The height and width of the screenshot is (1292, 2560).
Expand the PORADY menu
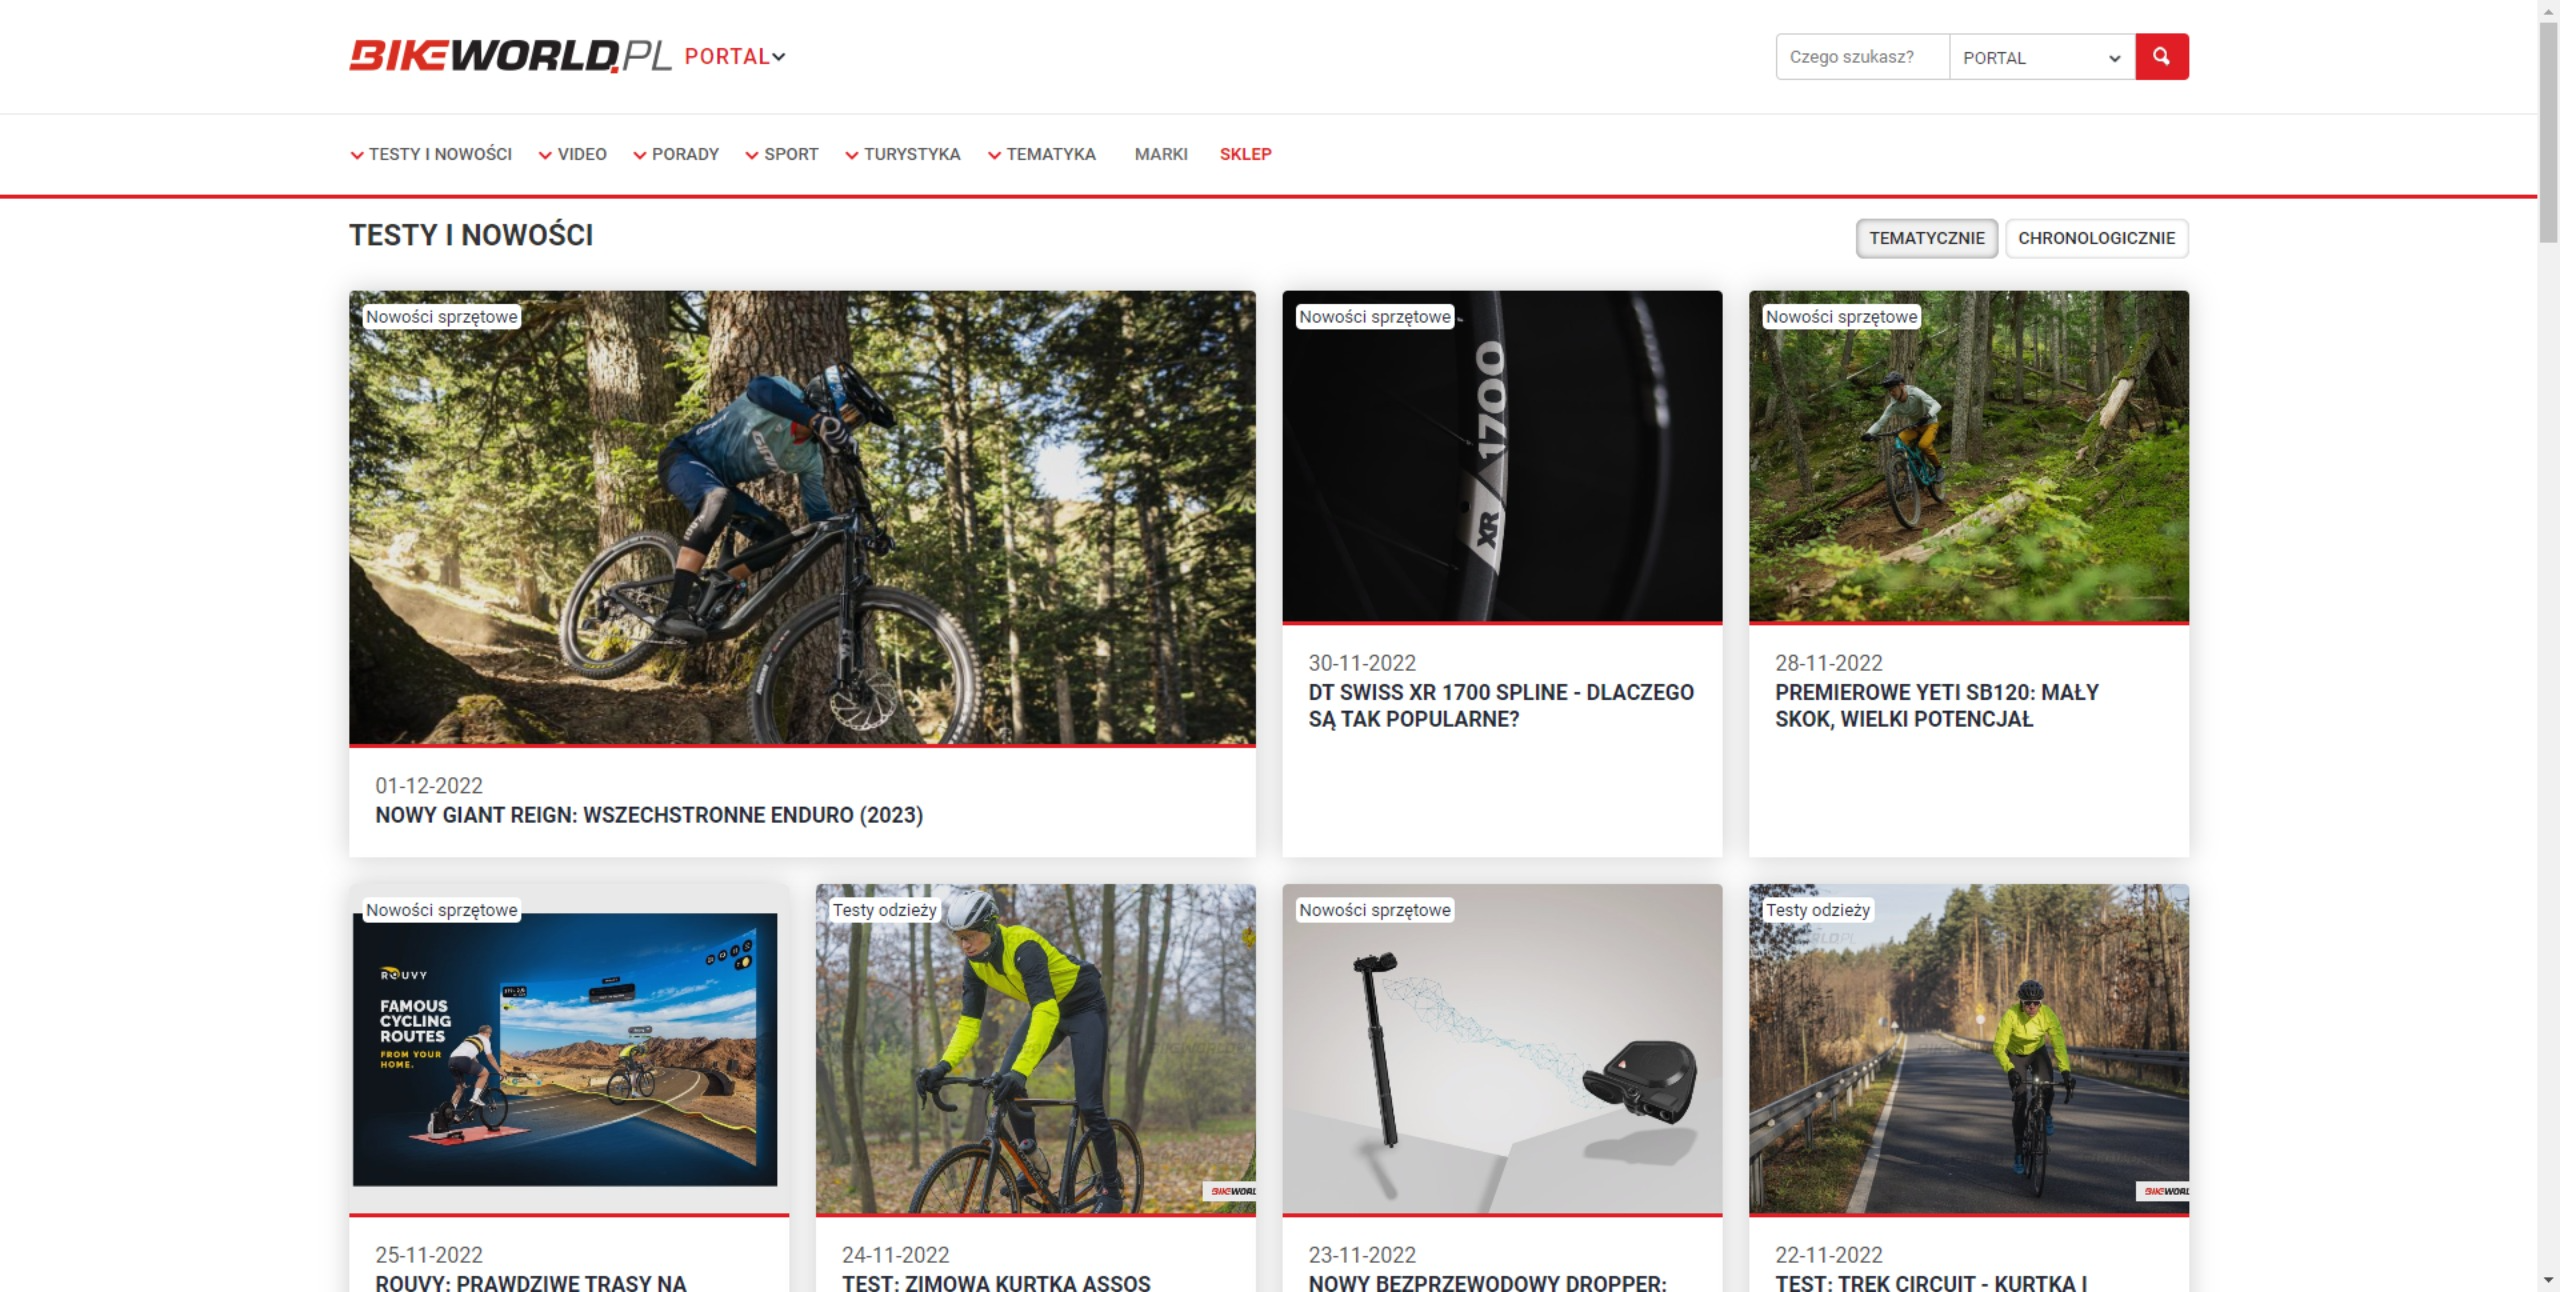tap(676, 154)
